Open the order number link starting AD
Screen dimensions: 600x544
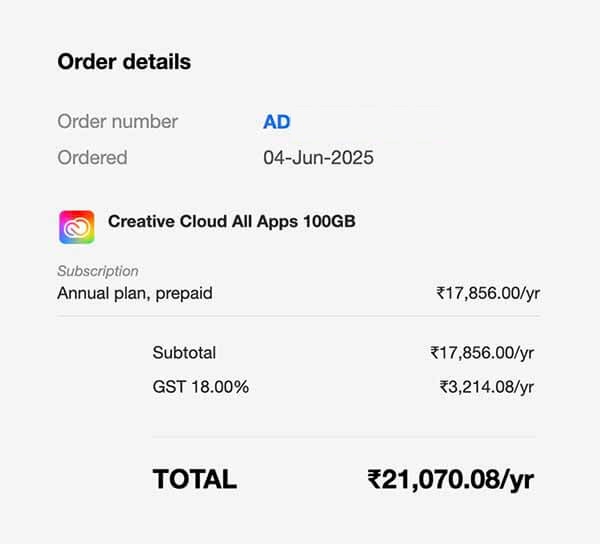[276, 122]
